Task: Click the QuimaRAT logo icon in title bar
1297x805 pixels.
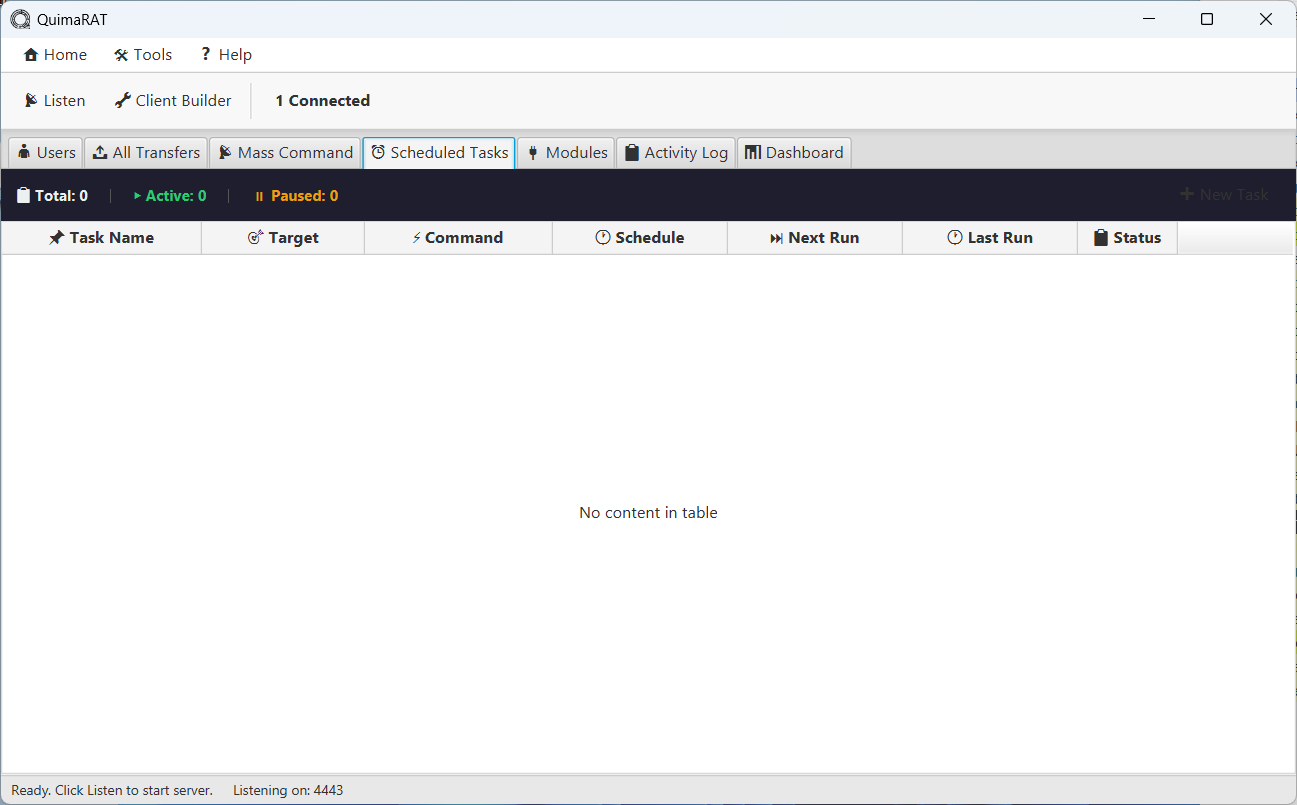Action: point(22,18)
